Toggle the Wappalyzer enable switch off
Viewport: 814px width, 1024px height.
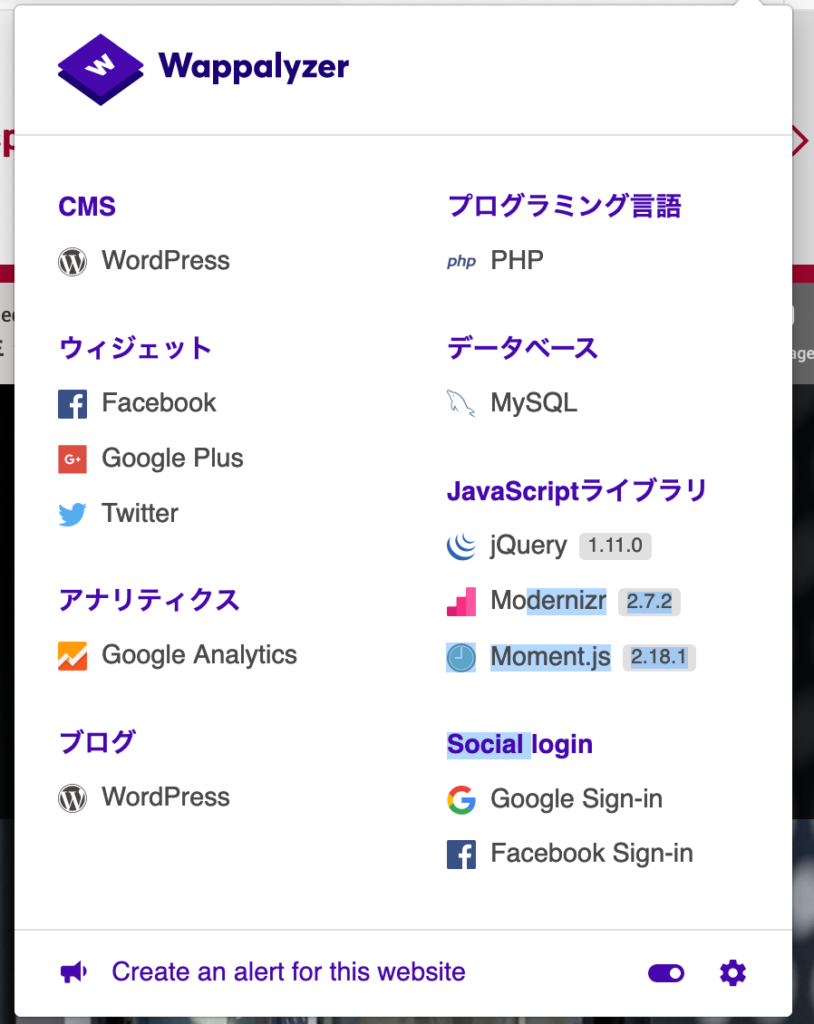tap(666, 974)
